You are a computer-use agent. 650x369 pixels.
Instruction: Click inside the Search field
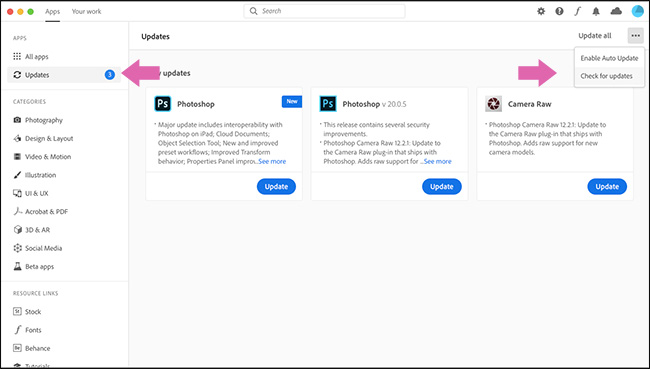pos(324,11)
